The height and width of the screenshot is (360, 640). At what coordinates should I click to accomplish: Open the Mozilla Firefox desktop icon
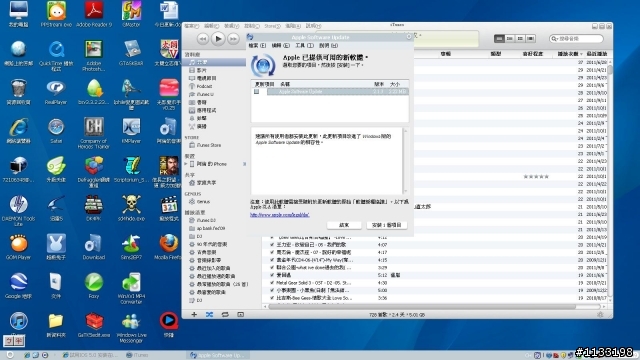pyautogui.click(x=168, y=247)
